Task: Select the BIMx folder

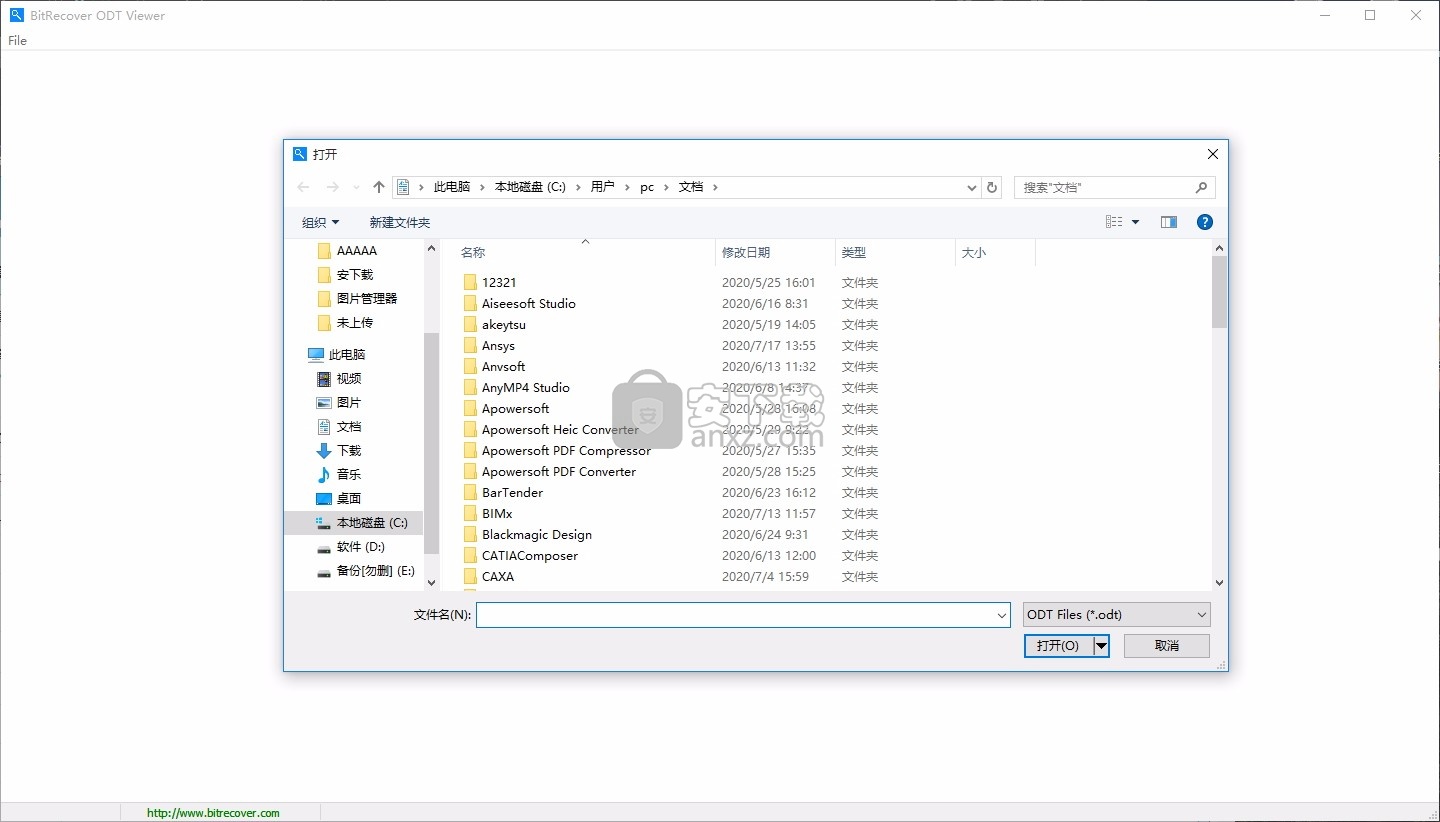Action: click(497, 514)
